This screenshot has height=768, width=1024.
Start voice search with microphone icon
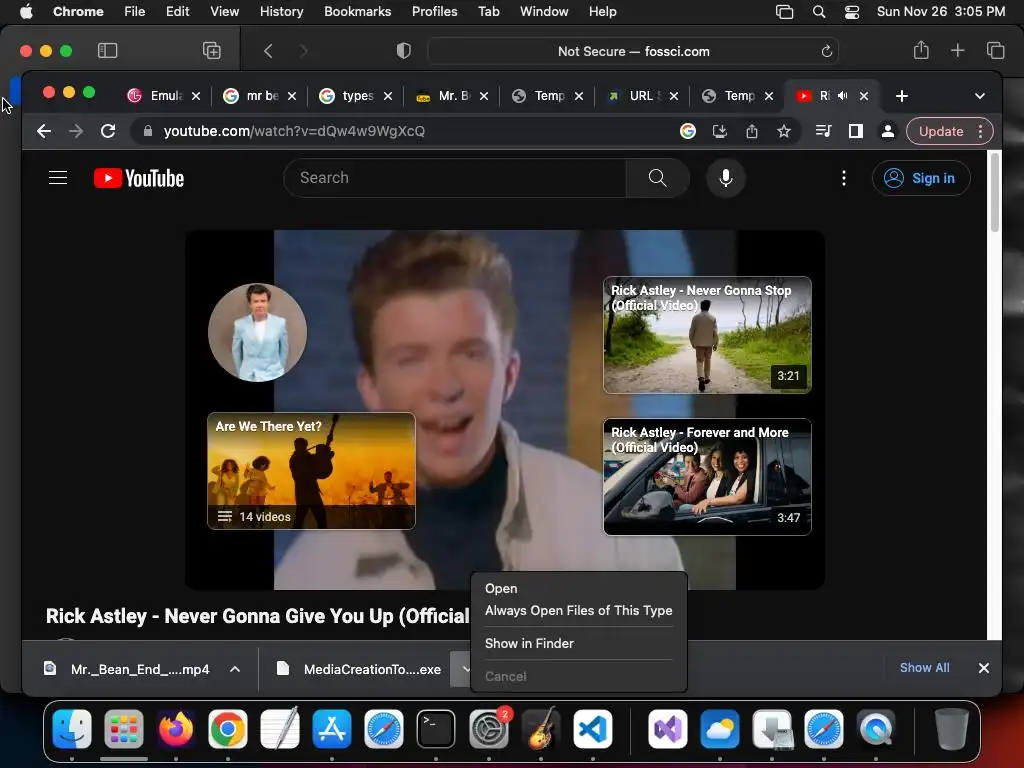pos(726,178)
